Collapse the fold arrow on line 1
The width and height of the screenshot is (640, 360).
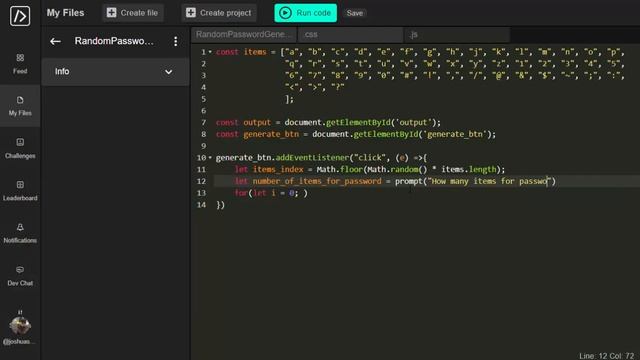coord(210,52)
